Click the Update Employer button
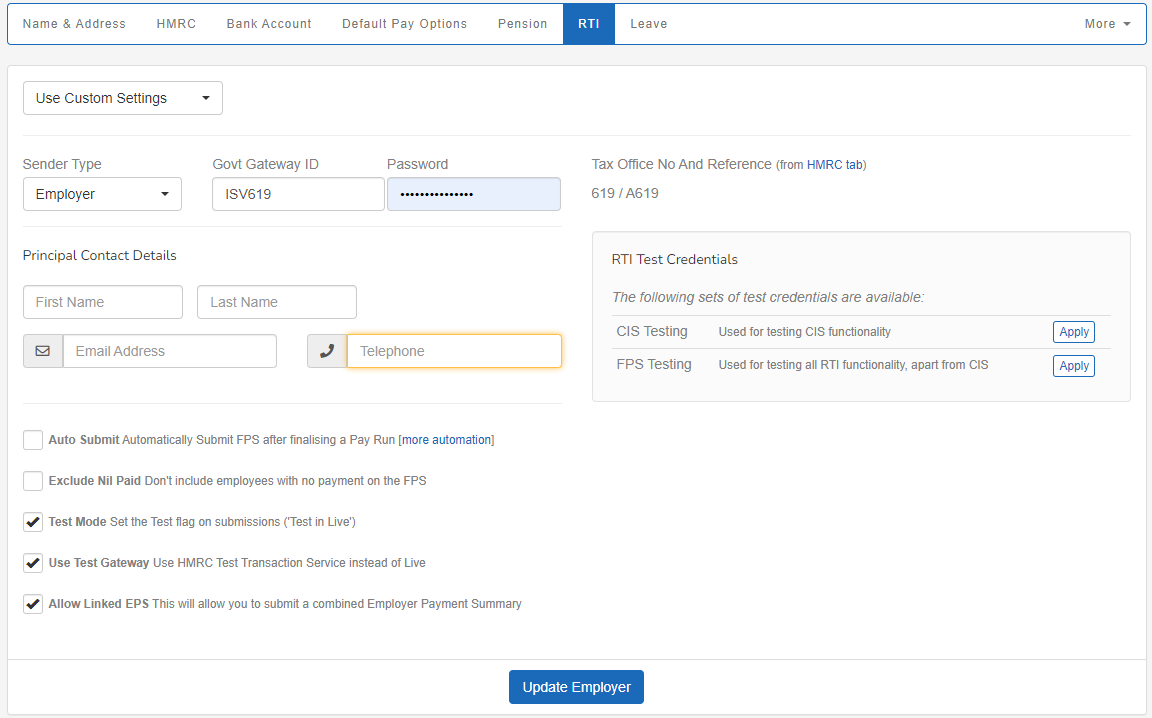This screenshot has width=1152, height=718. [576, 687]
